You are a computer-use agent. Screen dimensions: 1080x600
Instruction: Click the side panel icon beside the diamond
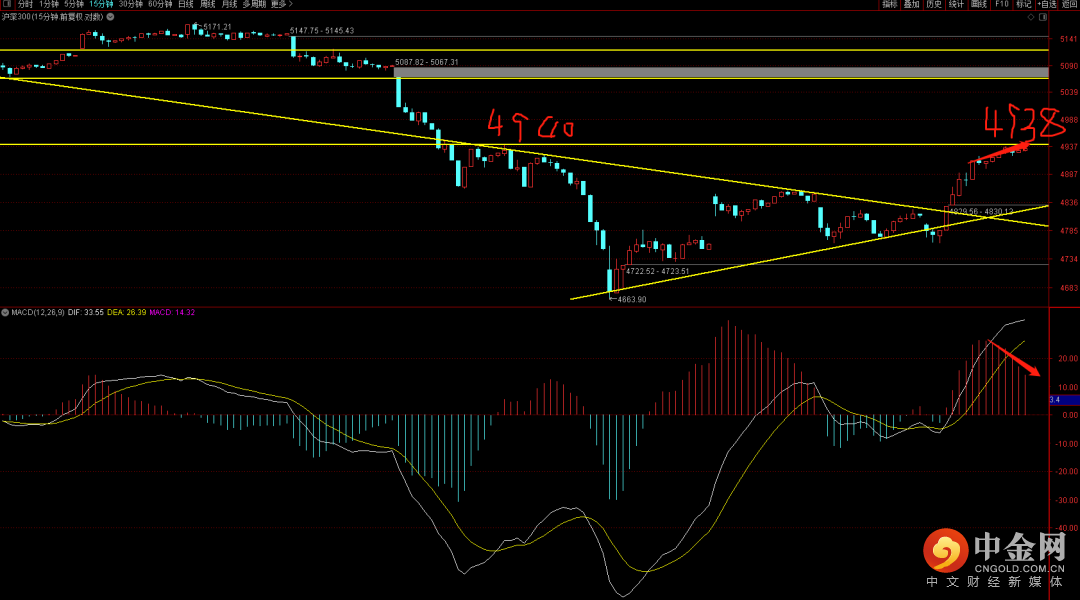click(1045, 17)
